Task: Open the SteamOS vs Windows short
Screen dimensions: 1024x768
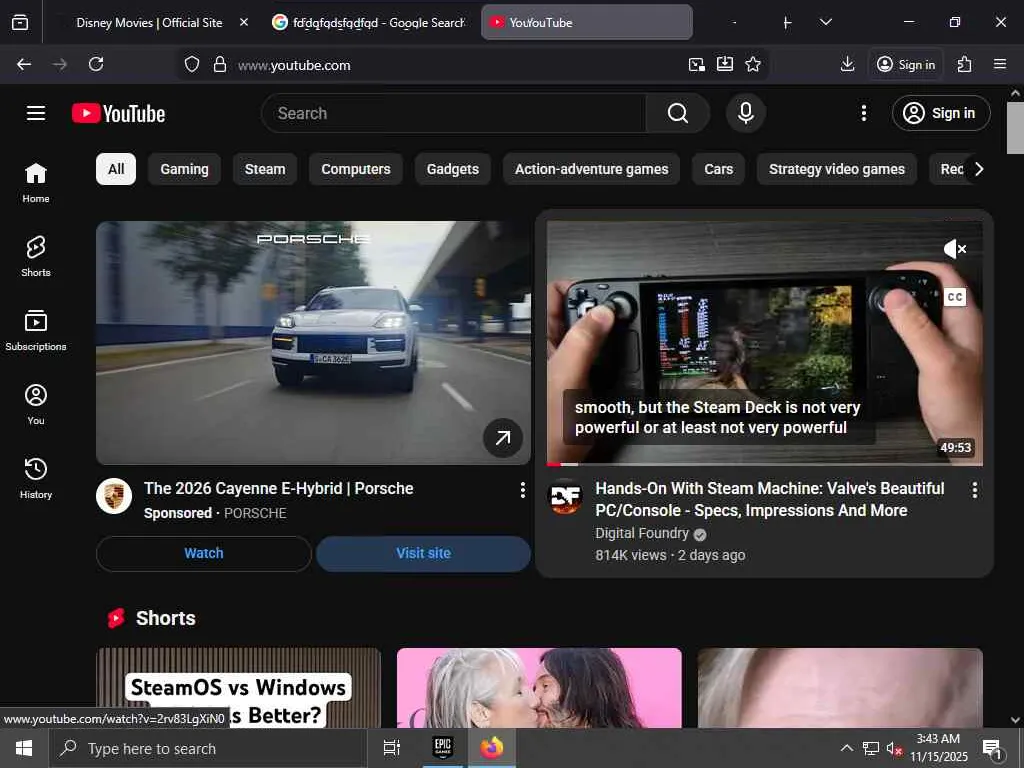Action: 238,688
